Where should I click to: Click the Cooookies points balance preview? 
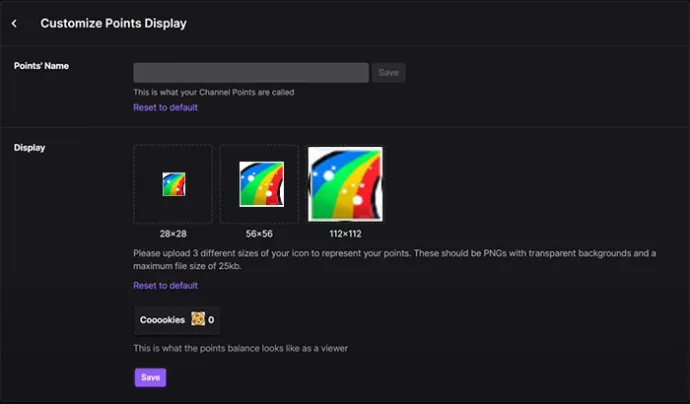[177, 320]
